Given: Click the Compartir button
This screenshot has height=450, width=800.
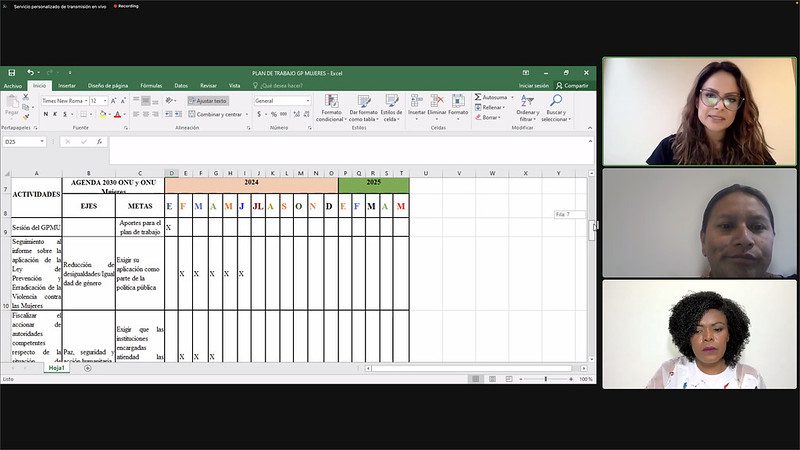Looking at the screenshot, I should [x=573, y=86].
